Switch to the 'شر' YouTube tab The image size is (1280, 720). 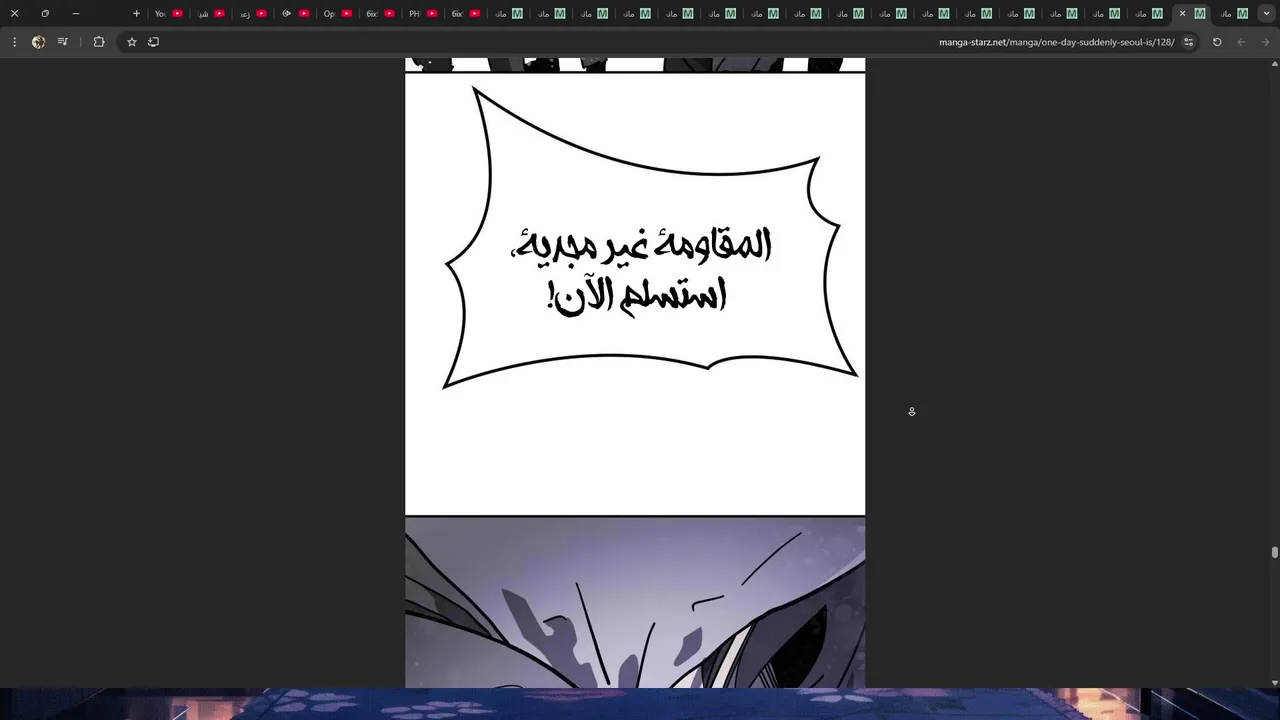(x=211, y=14)
